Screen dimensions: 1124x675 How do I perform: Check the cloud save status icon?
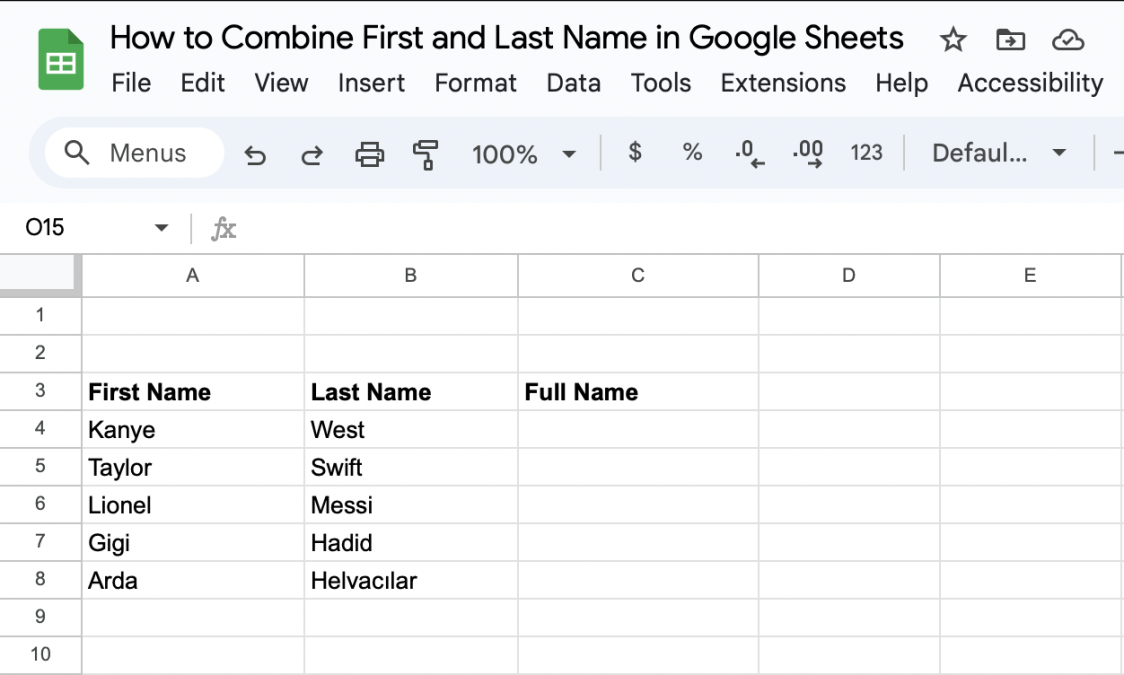[1068, 40]
